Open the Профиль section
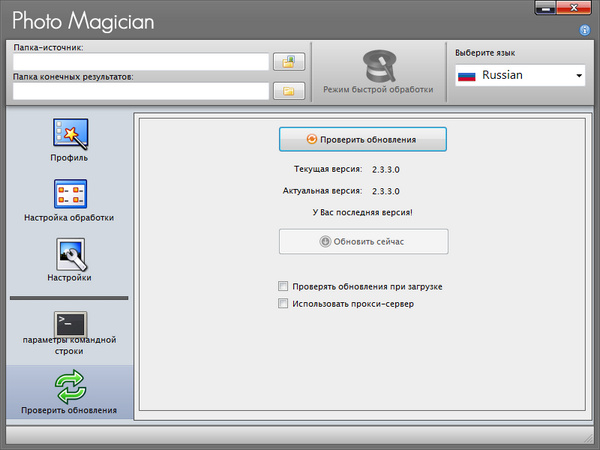 click(69, 135)
